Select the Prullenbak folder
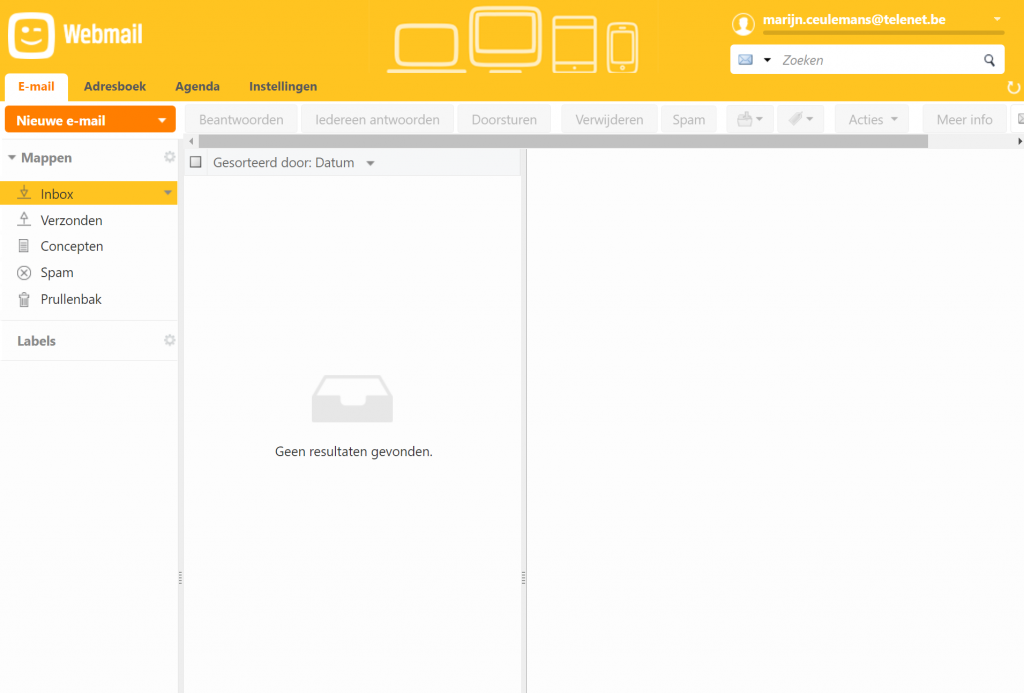The height and width of the screenshot is (693, 1024). click(89, 299)
